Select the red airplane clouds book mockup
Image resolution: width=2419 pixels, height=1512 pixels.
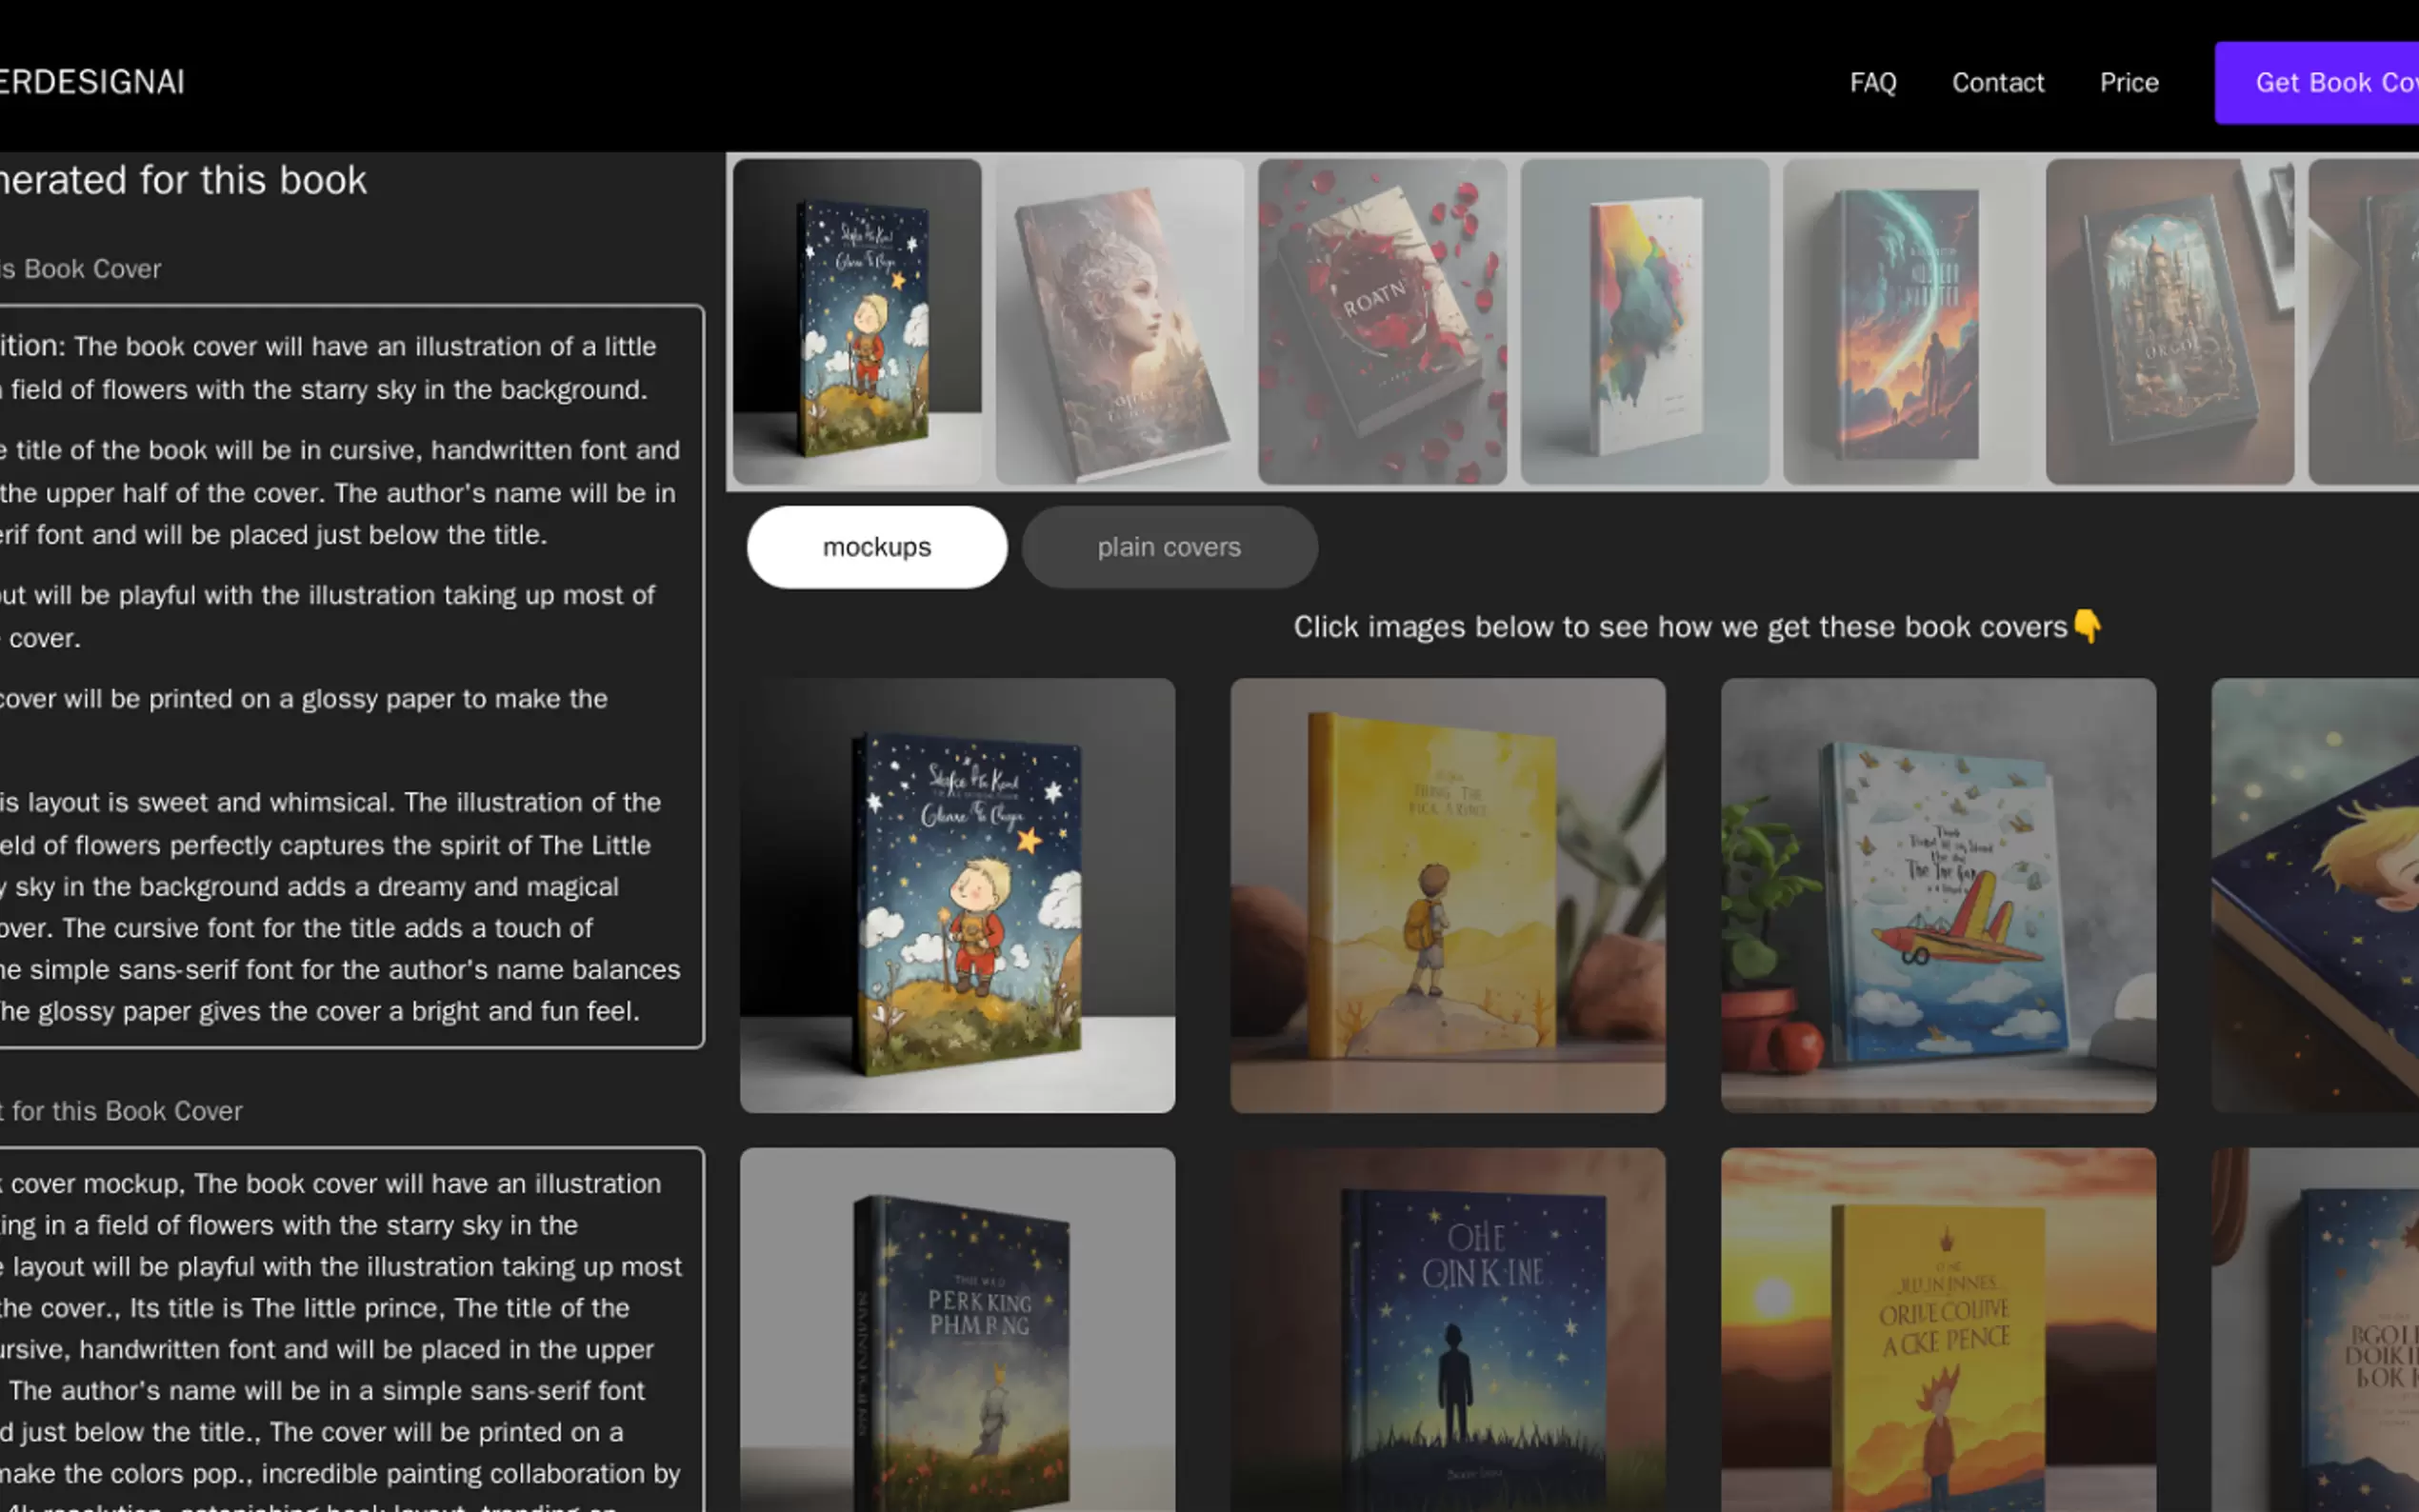1937,895
